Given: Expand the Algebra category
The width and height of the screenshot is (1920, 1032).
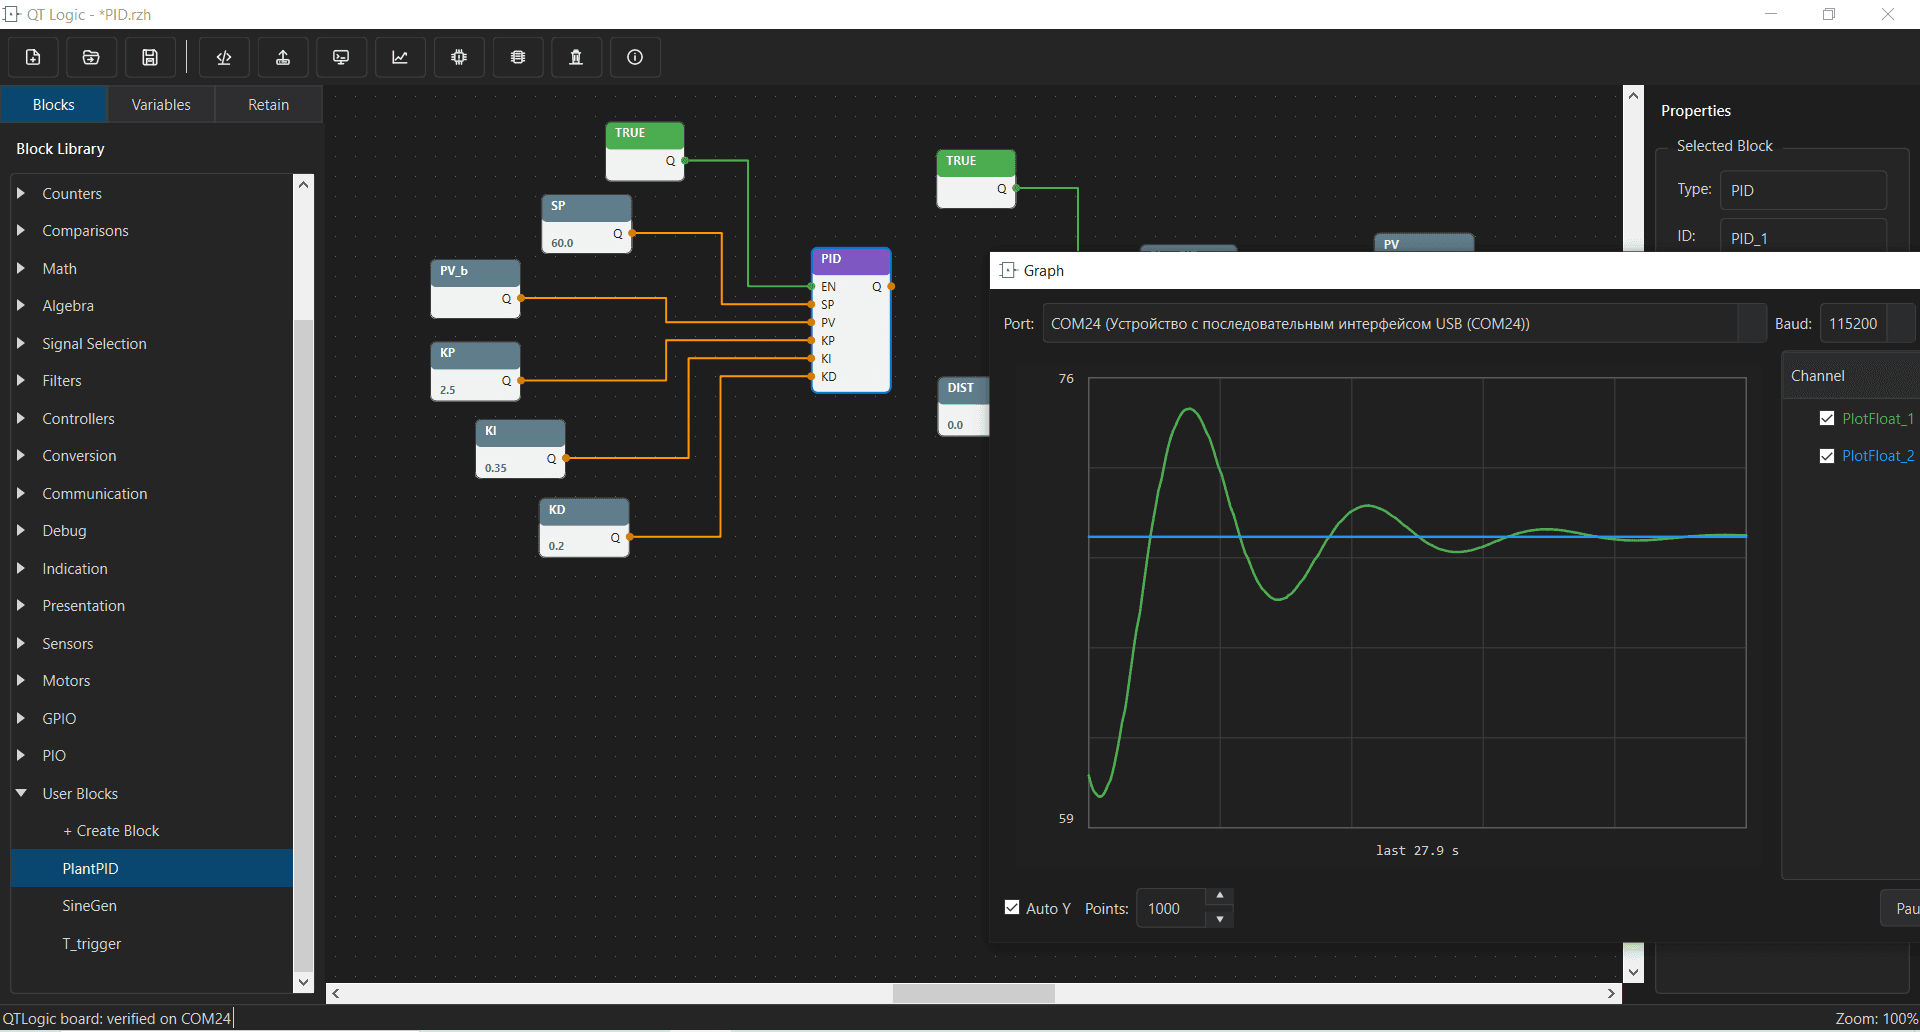Looking at the screenshot, I should pos(21,305).
